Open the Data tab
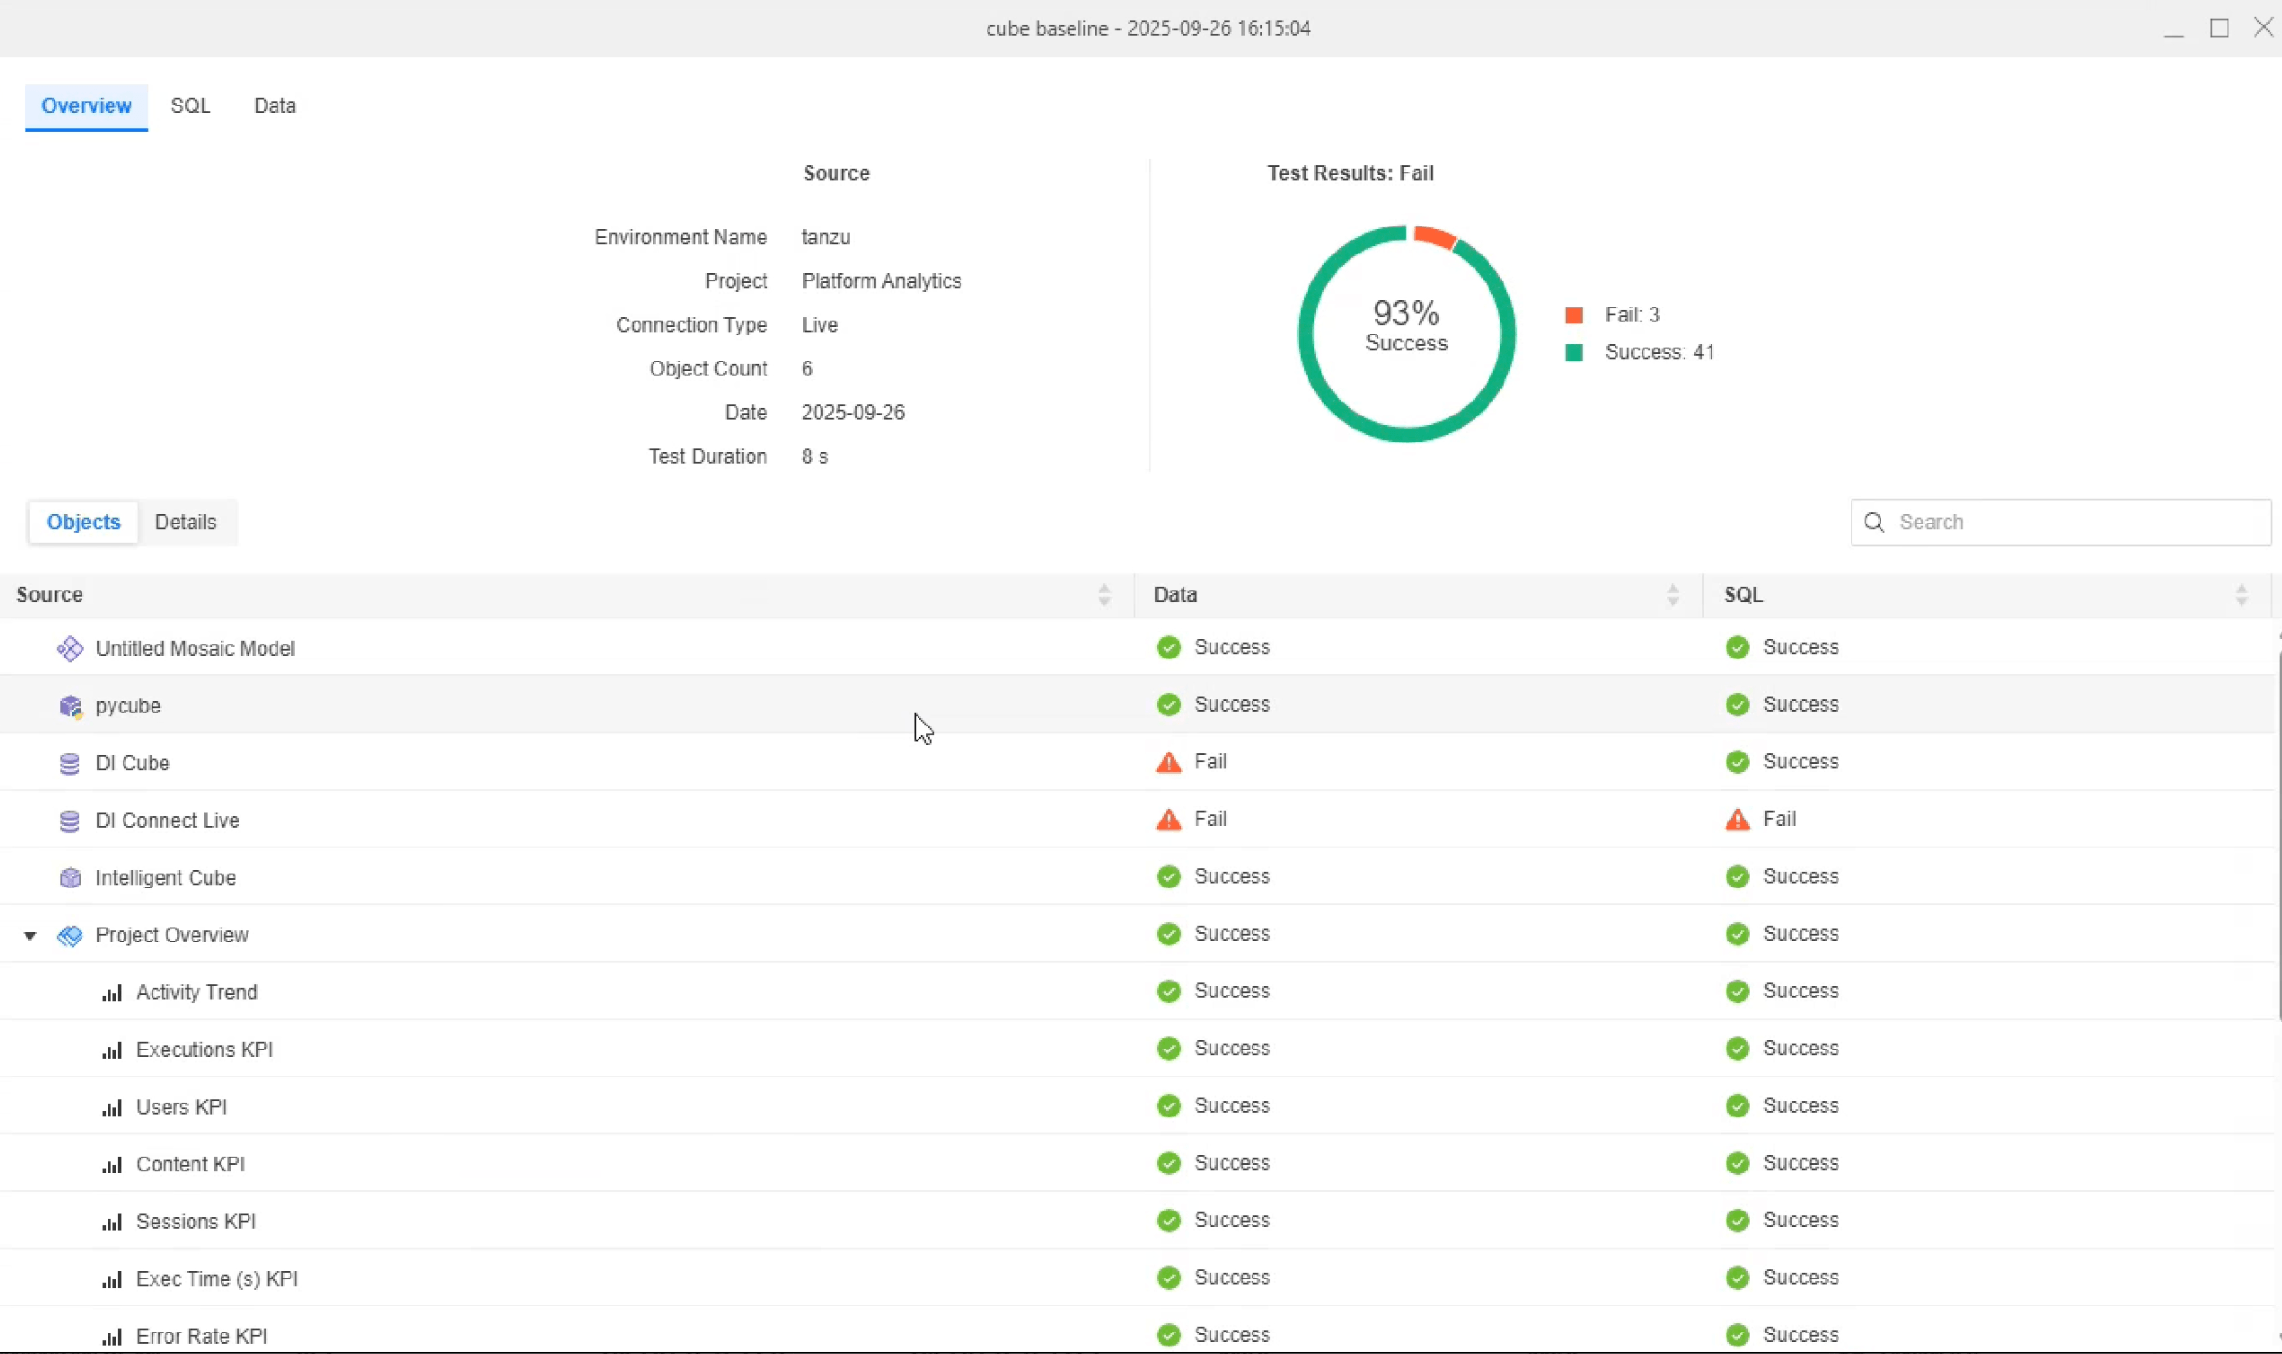The width and height of the screenshot is (2282, 1354). pos(274,106)
